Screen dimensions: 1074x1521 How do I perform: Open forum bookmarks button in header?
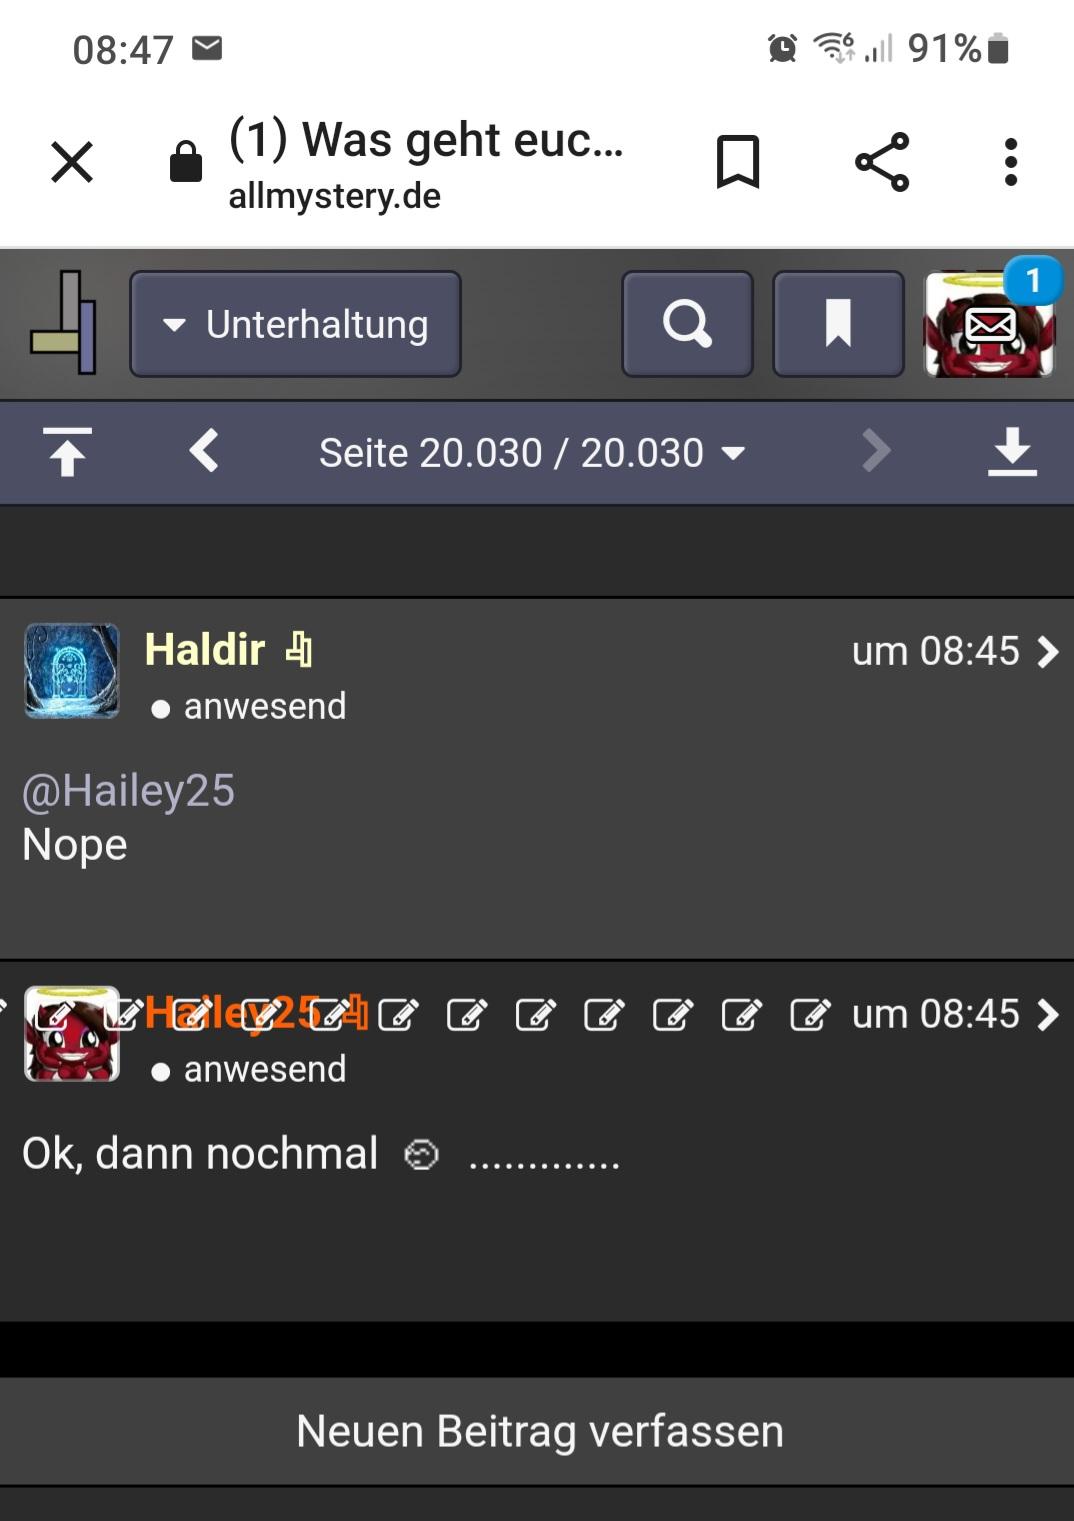tap(838, 324)
